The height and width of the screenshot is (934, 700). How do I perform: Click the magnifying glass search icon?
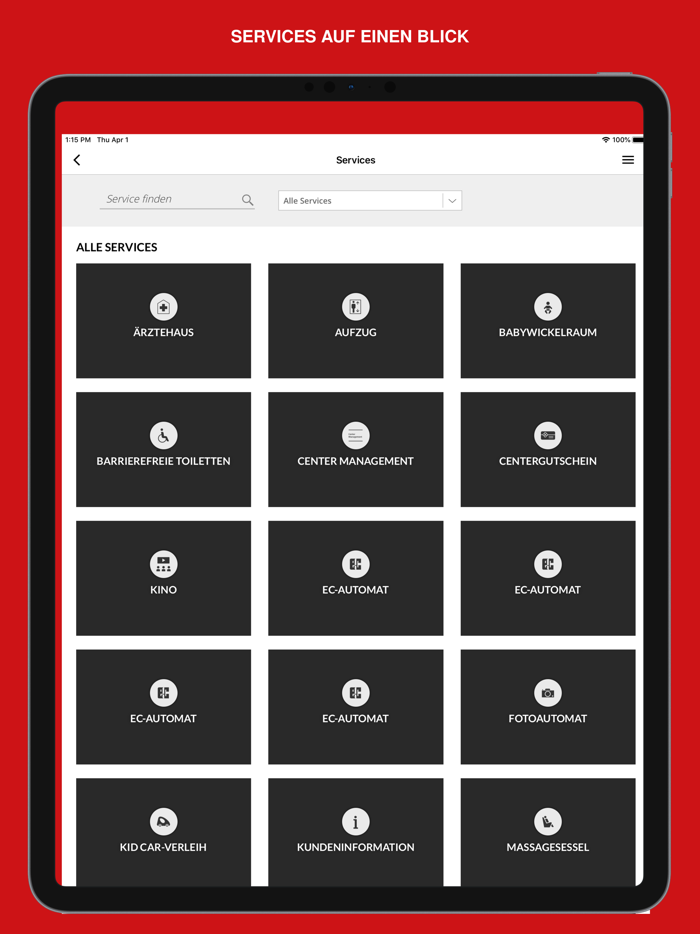[x=247, y=200]
